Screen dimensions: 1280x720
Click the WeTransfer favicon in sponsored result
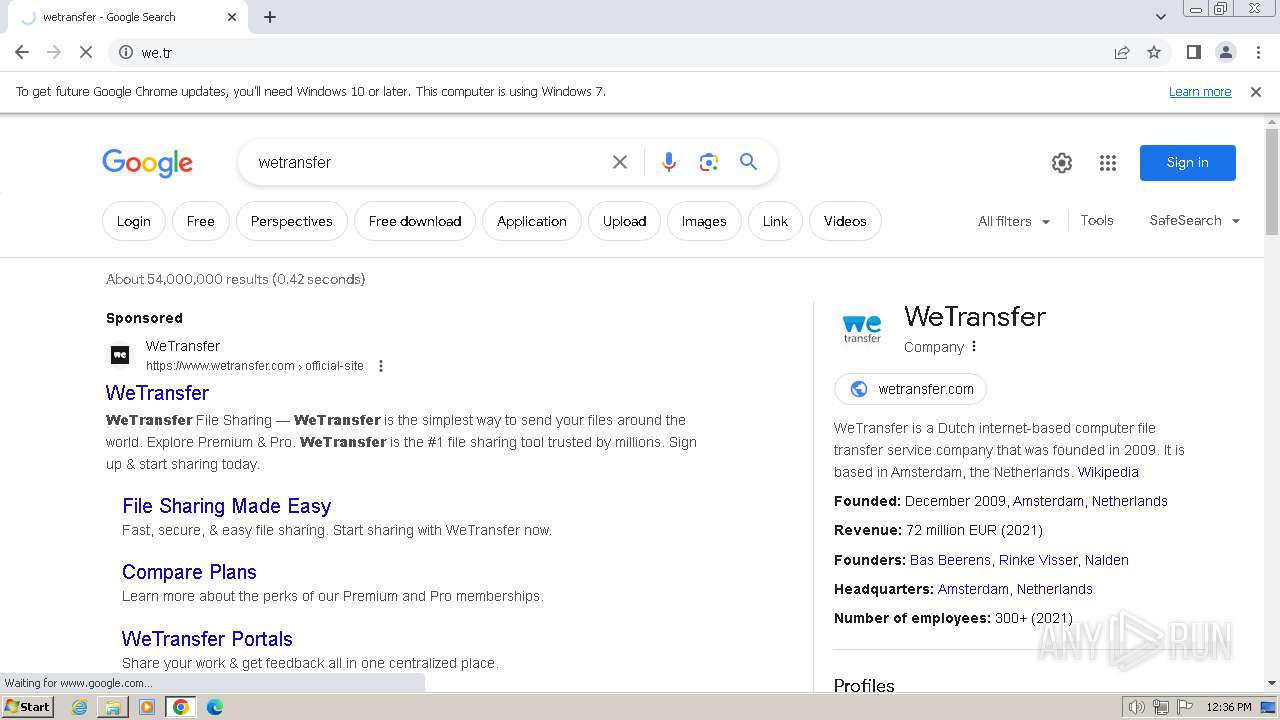(120, 355)
